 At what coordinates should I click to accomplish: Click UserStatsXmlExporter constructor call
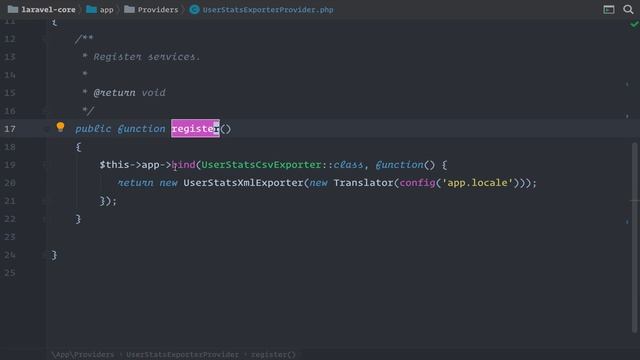[x=243, y=183]
